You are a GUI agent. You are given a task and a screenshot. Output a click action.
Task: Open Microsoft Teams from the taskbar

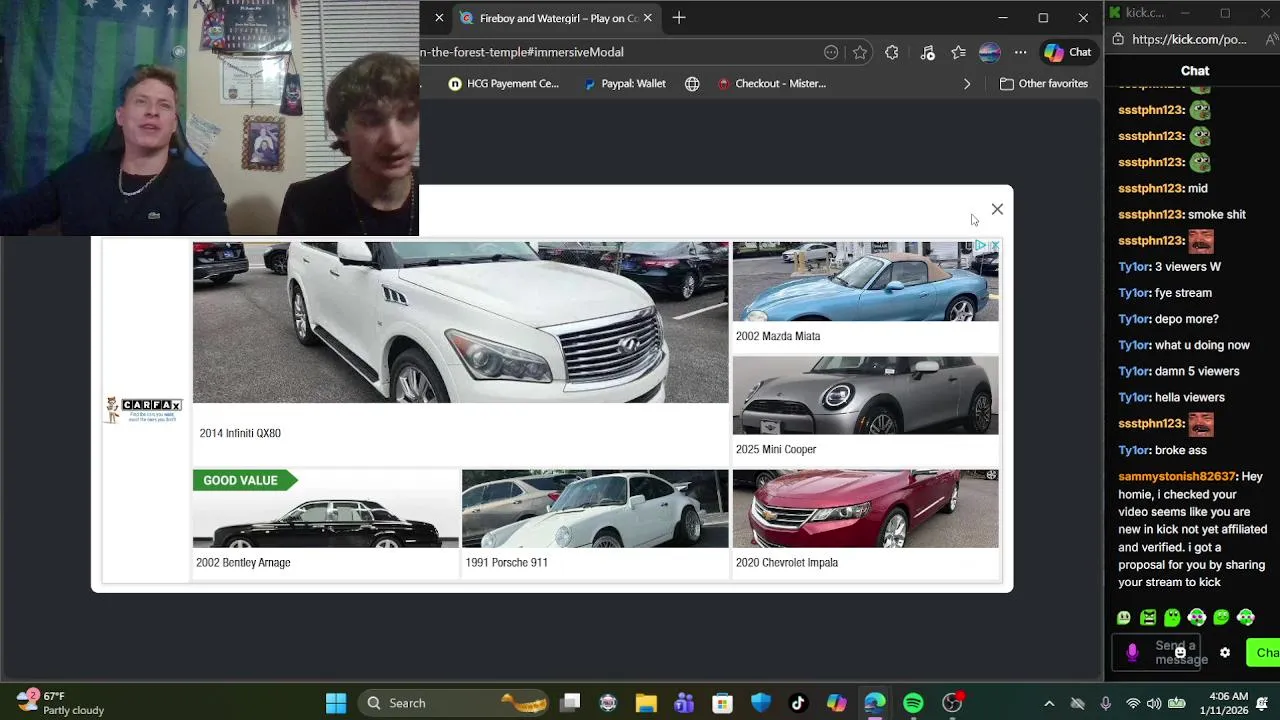coord(684,703)
